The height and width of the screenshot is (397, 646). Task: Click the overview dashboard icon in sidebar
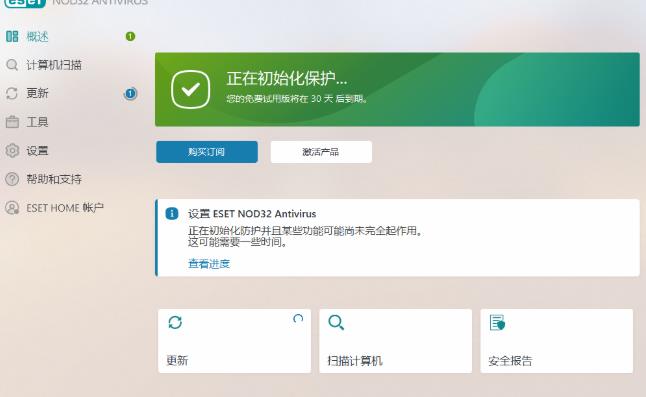tap(12, 36)
